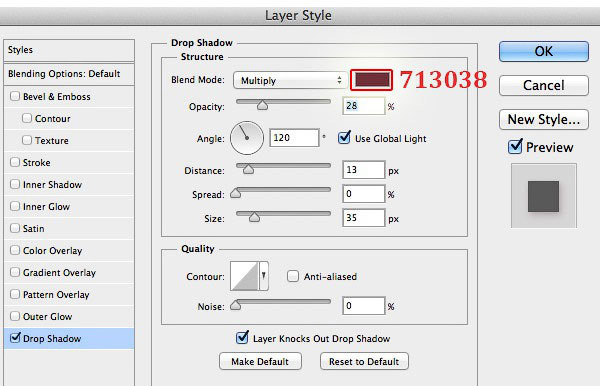Click Make Default button
Screen dimensions: 600x386
pos(260,361)
